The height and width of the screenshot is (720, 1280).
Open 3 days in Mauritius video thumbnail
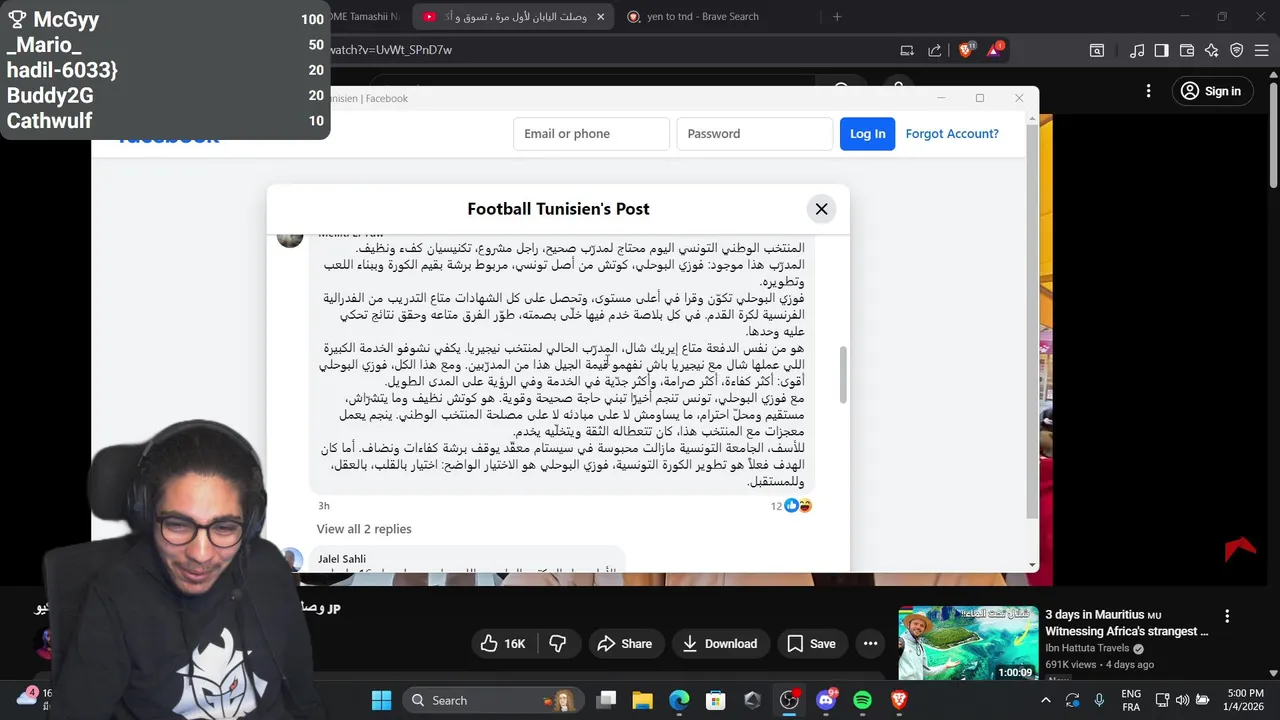[x=967, y=643]
